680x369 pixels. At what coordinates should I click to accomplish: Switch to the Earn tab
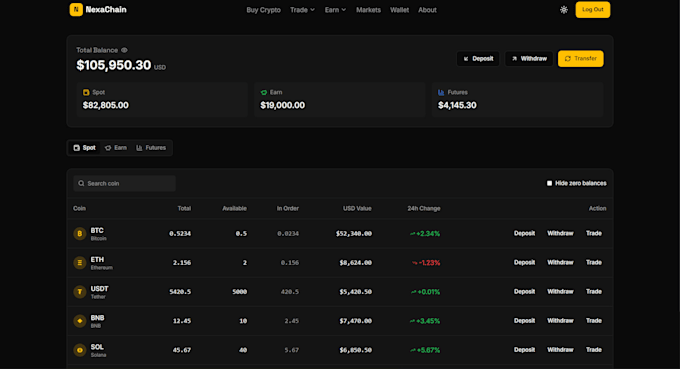pos(116,148)
